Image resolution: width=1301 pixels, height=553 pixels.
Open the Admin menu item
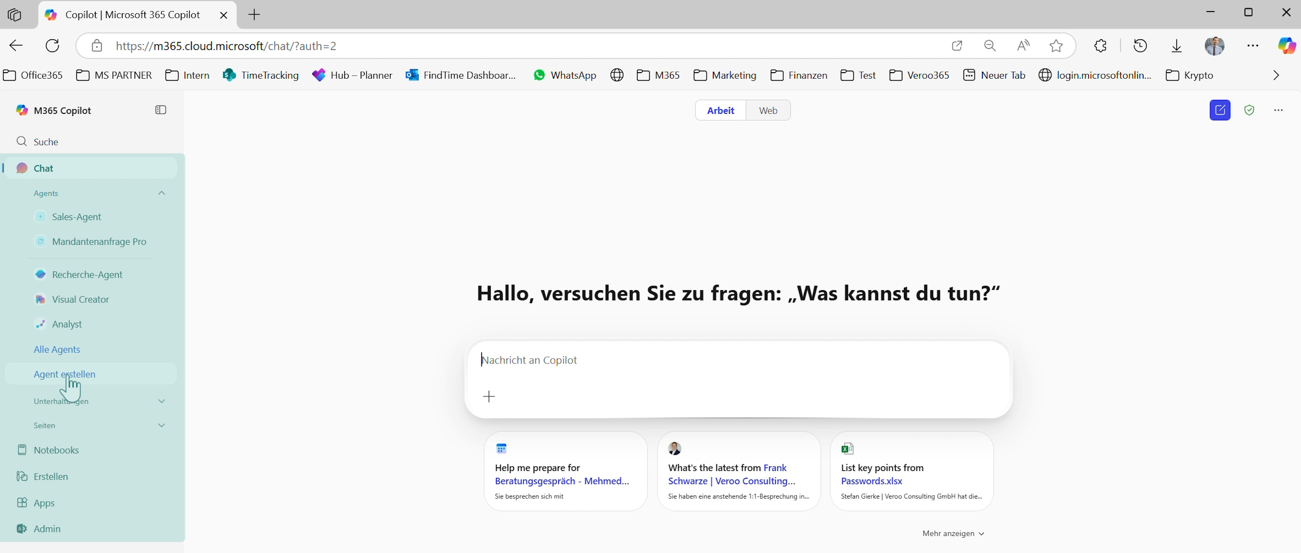pos(47,529)
